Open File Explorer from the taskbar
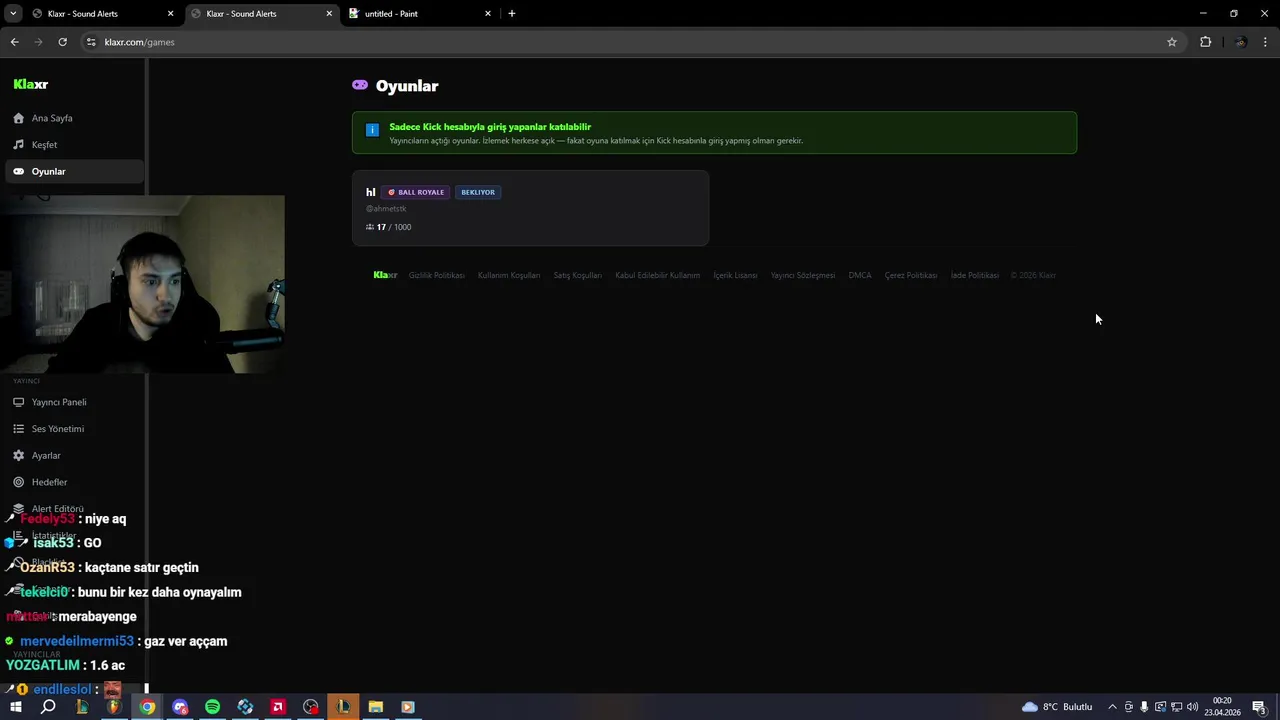Viewport: 1280px width, 720px height. point(375,707)
